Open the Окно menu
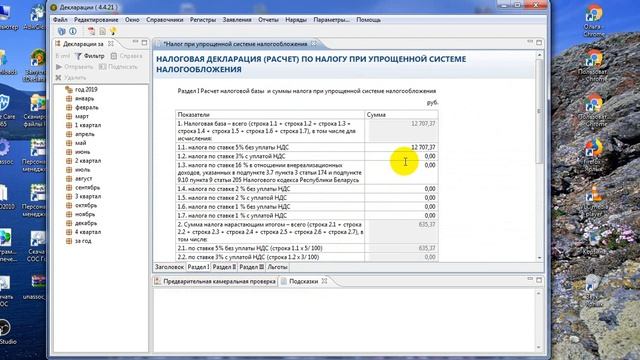 (x=132, y=20)
